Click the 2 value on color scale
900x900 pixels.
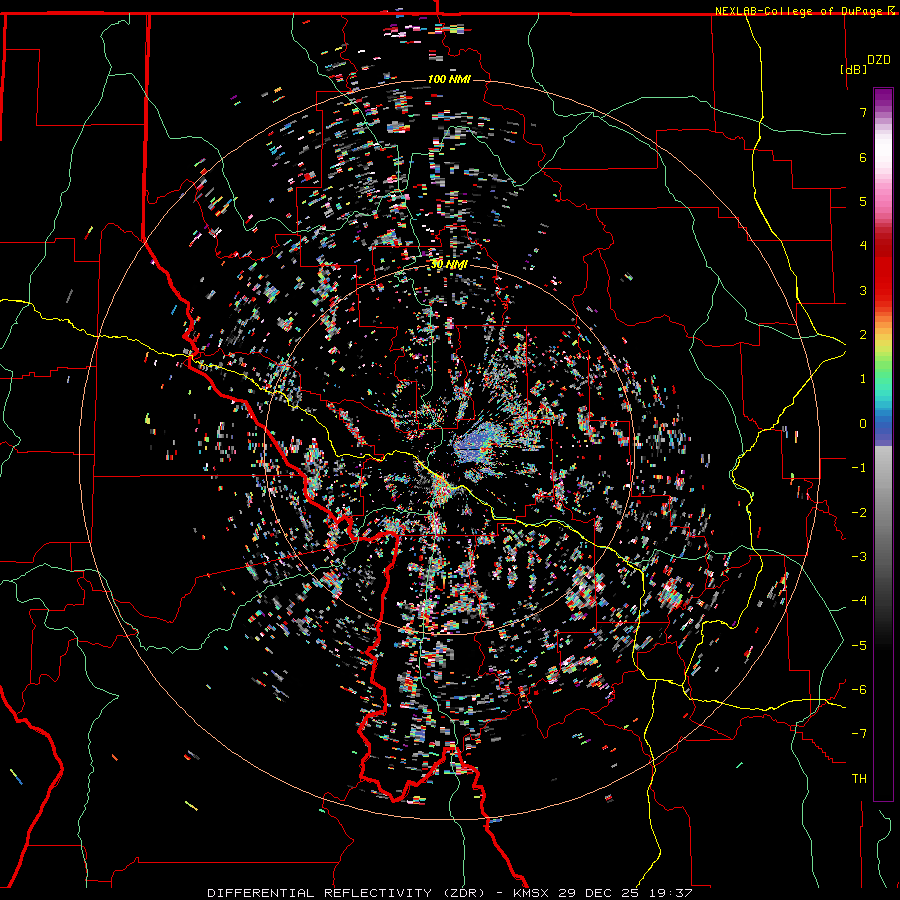point(863,335)
